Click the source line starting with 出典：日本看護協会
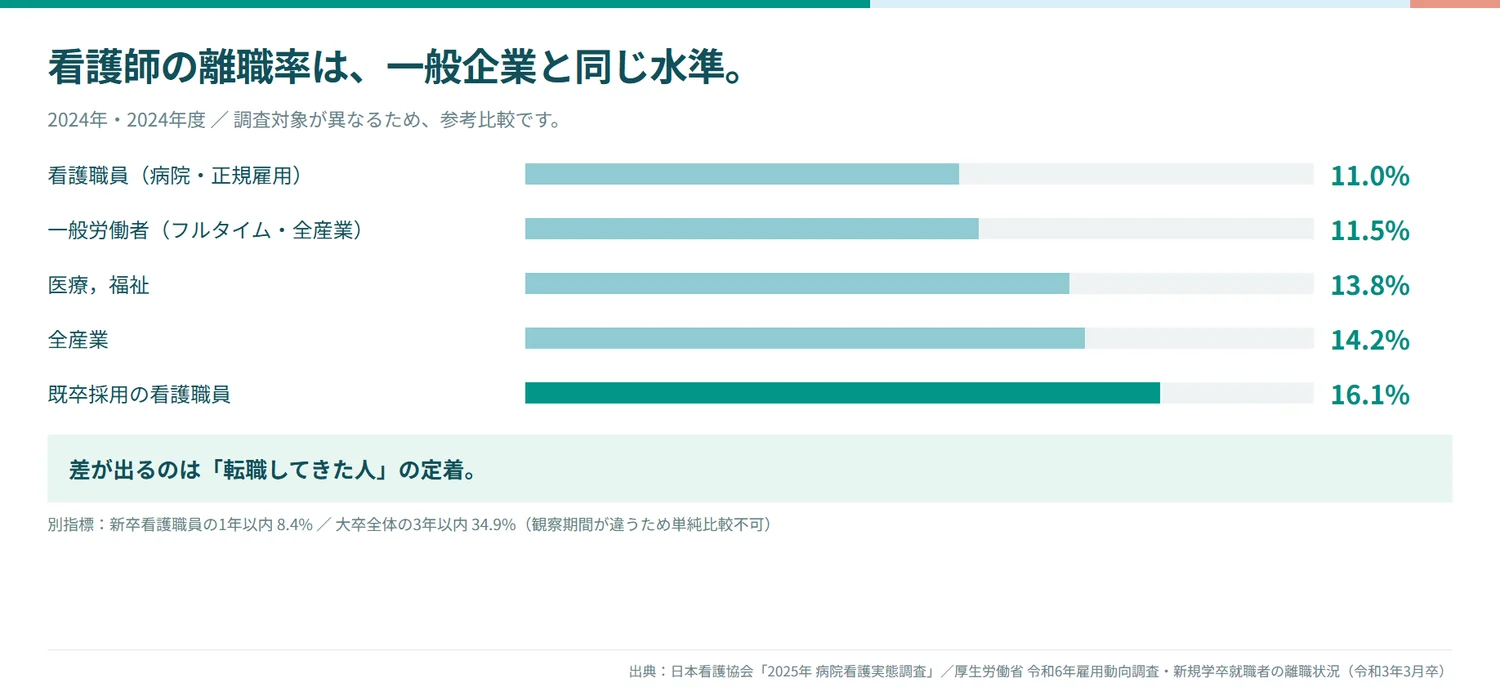 coord(1038,671)
